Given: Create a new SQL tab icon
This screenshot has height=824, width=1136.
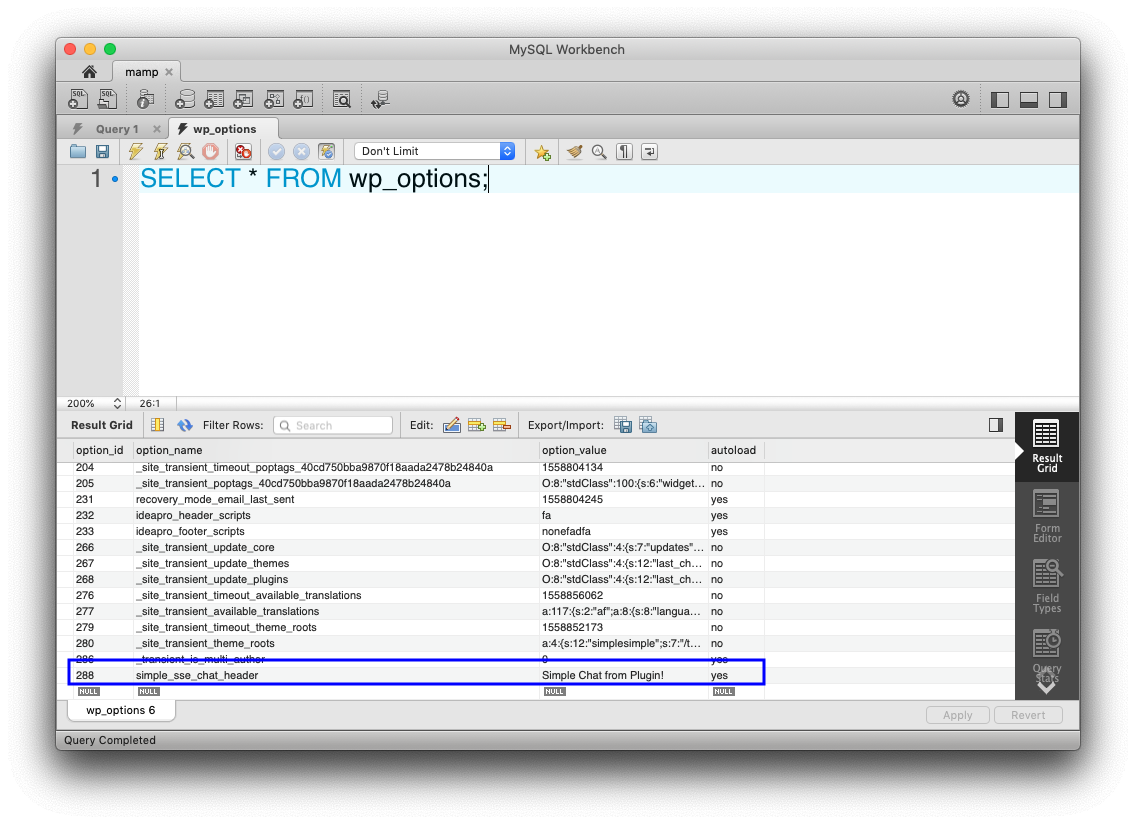Looking at the screenshot, I should click(78, 99).
